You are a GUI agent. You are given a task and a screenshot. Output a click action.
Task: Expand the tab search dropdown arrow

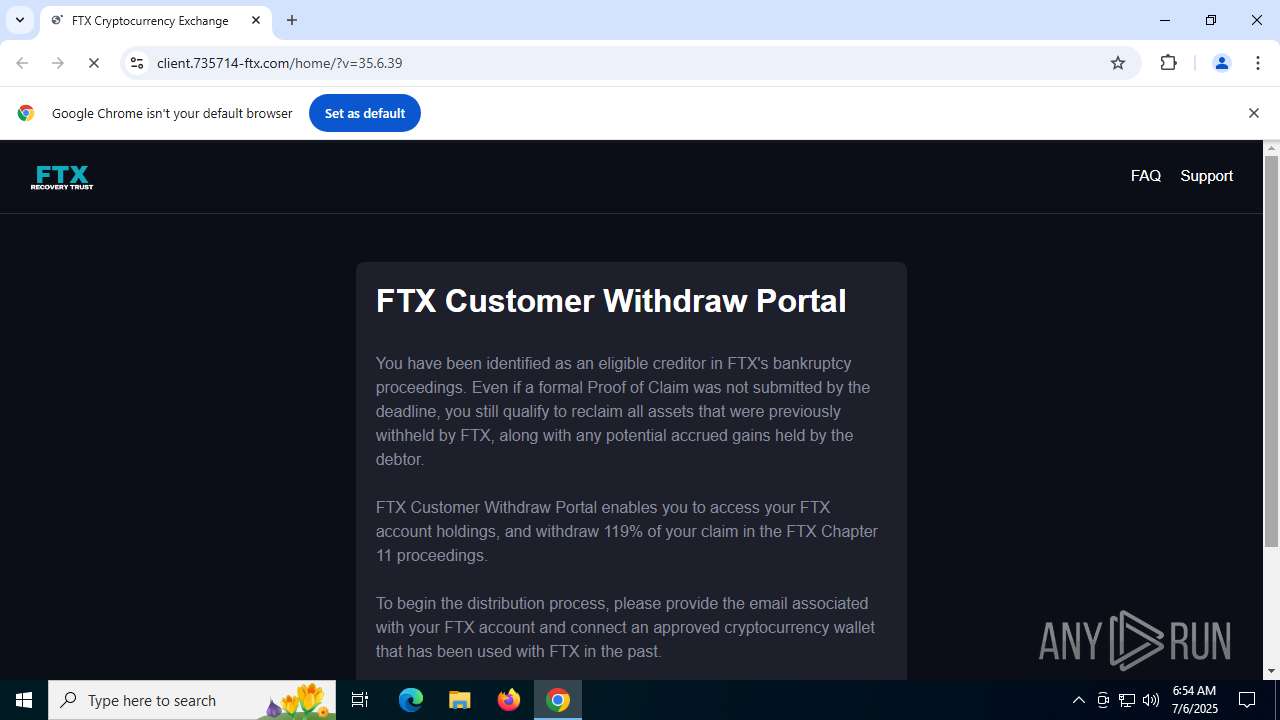click(x=20, y=20)
